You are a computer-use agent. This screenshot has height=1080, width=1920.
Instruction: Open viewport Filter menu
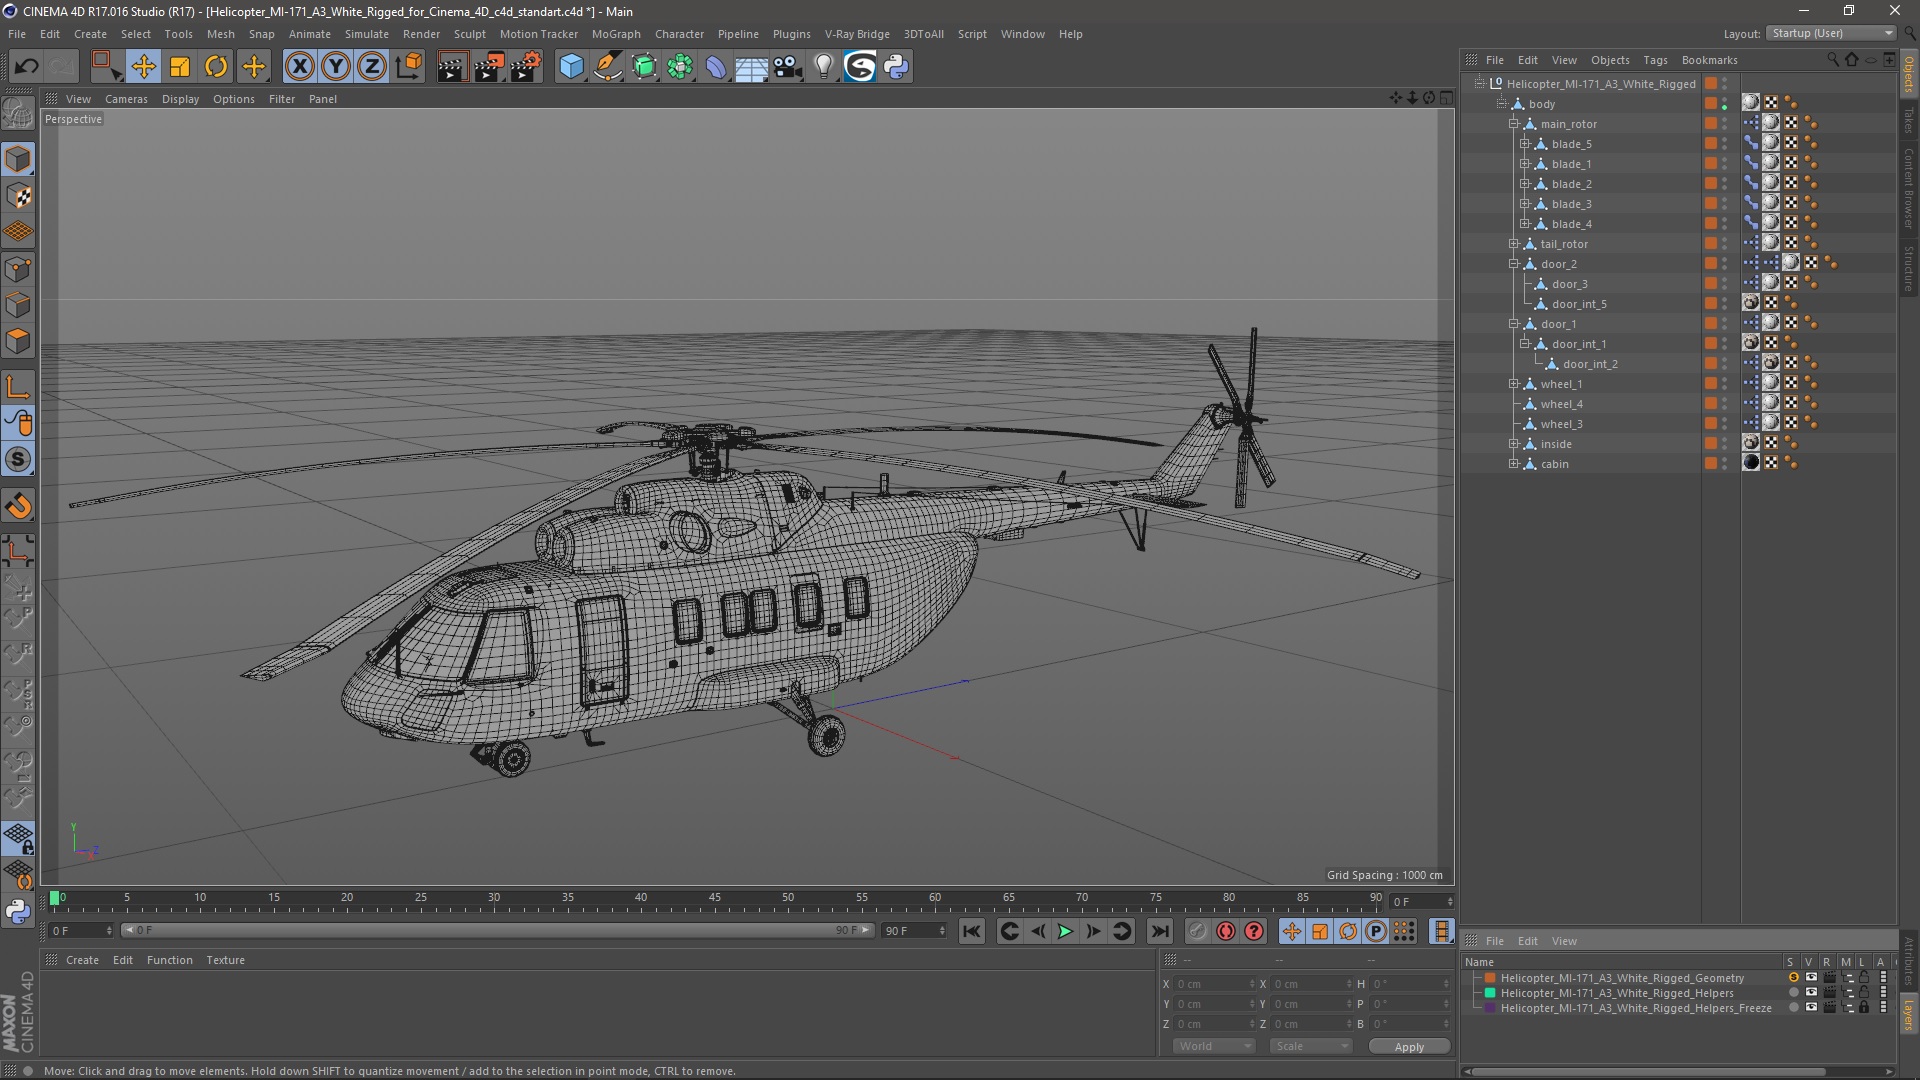point(282,99)
